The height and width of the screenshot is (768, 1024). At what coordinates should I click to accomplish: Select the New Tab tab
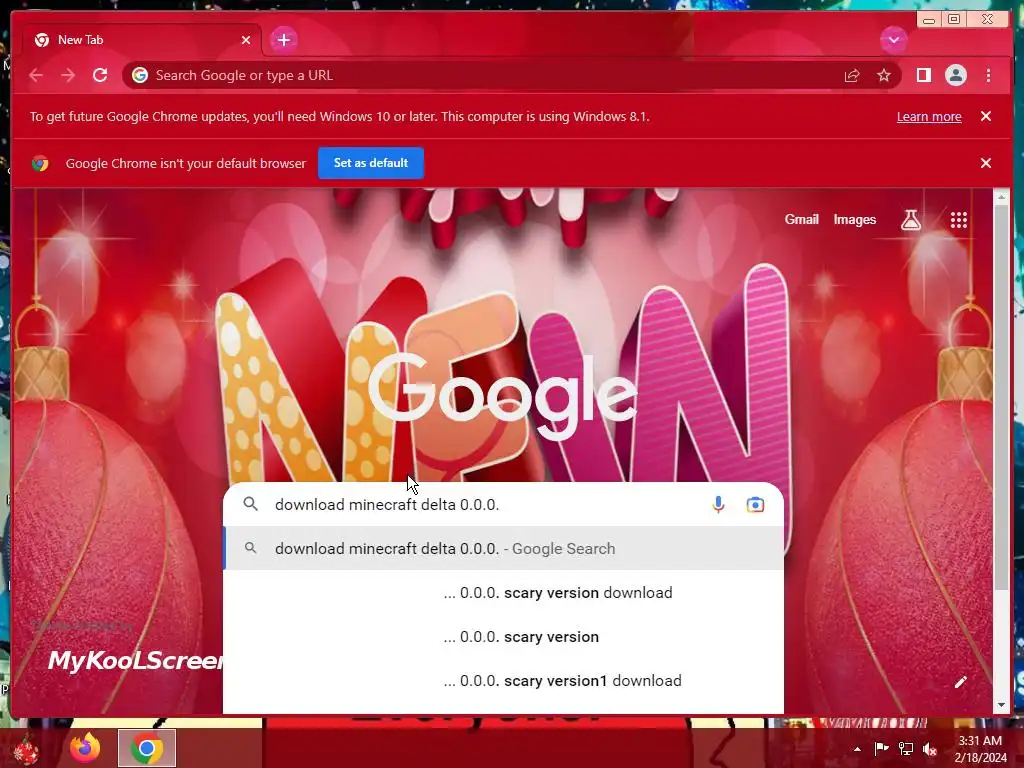pos(142,40)
